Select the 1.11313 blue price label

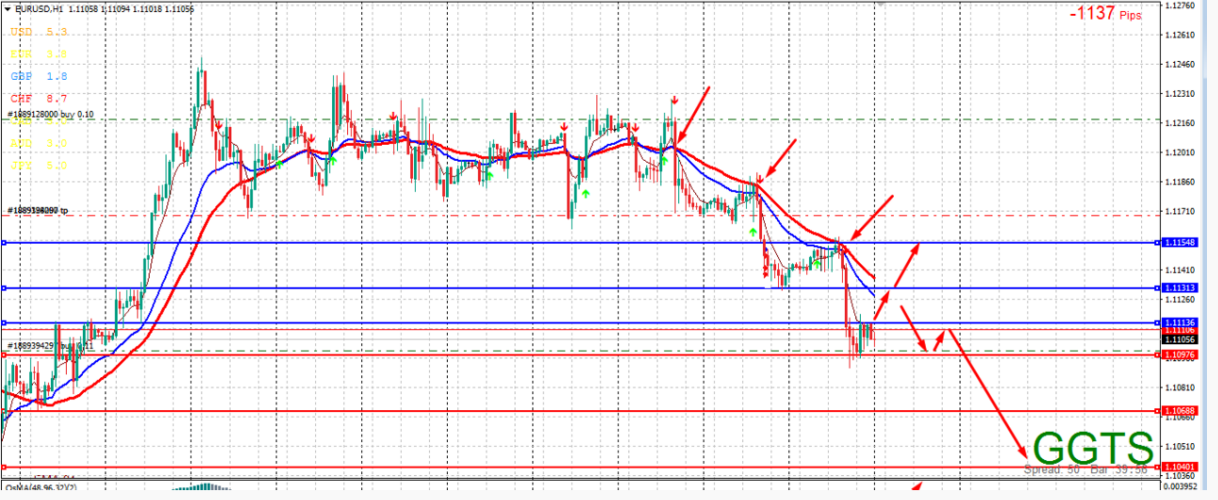1181,288
